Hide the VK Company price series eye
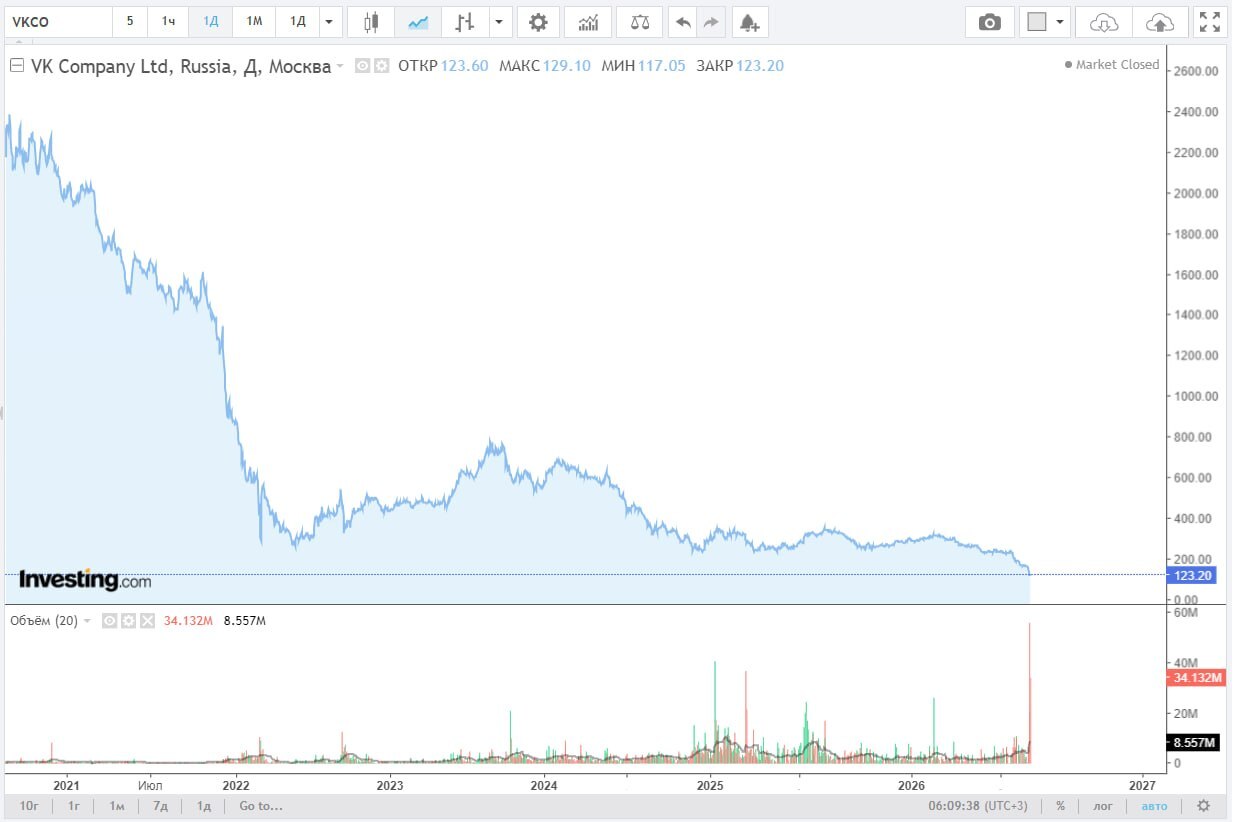Screen dimensions: 1235x822 click(x=364, y=66)
